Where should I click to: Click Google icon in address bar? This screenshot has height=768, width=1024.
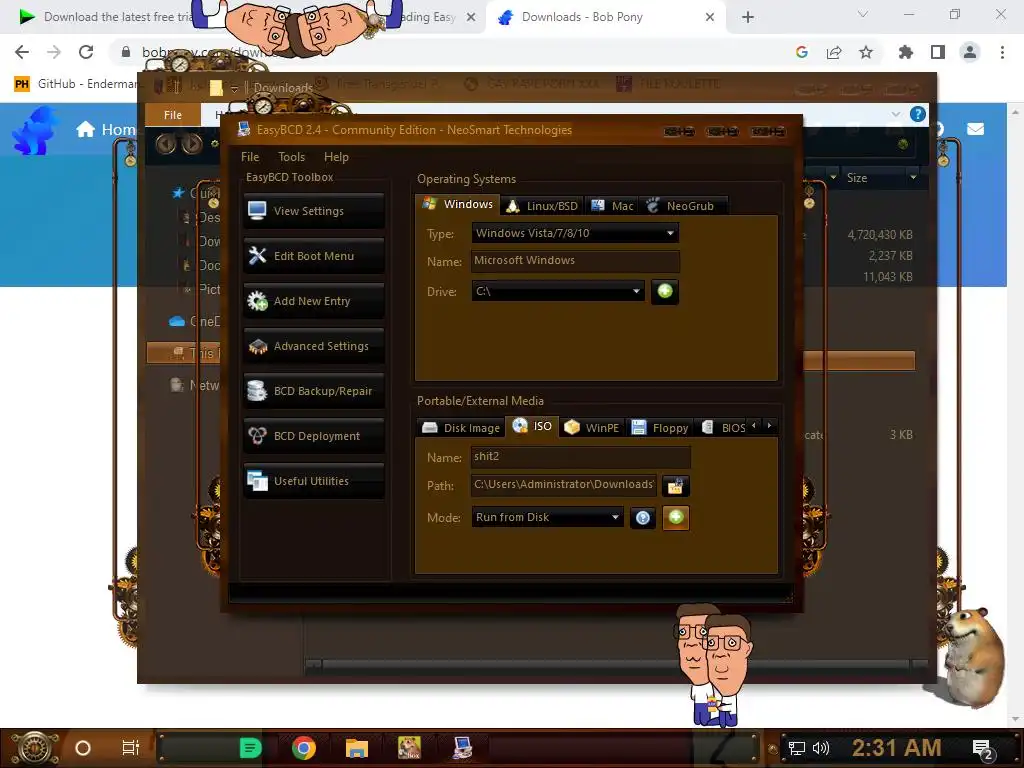click(802, 52)
